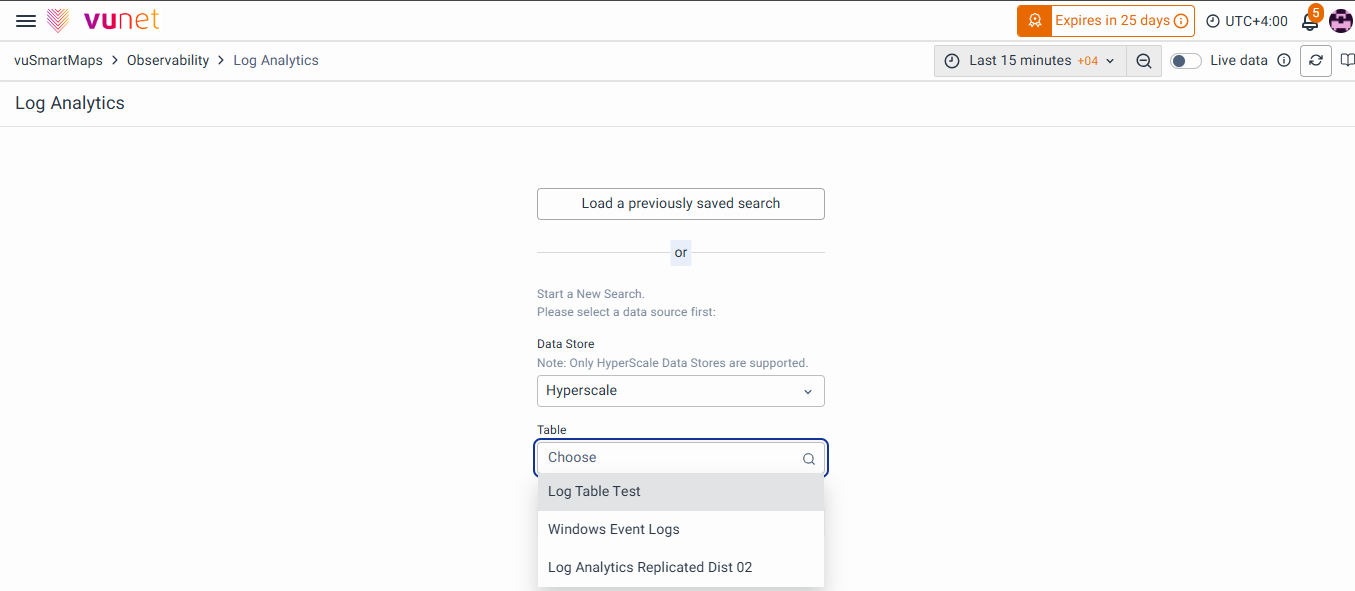Viewport: 1355px width, 591px height.
Task: Open the Last 15 minutes time picker
Action: (x=1029, y=61)
